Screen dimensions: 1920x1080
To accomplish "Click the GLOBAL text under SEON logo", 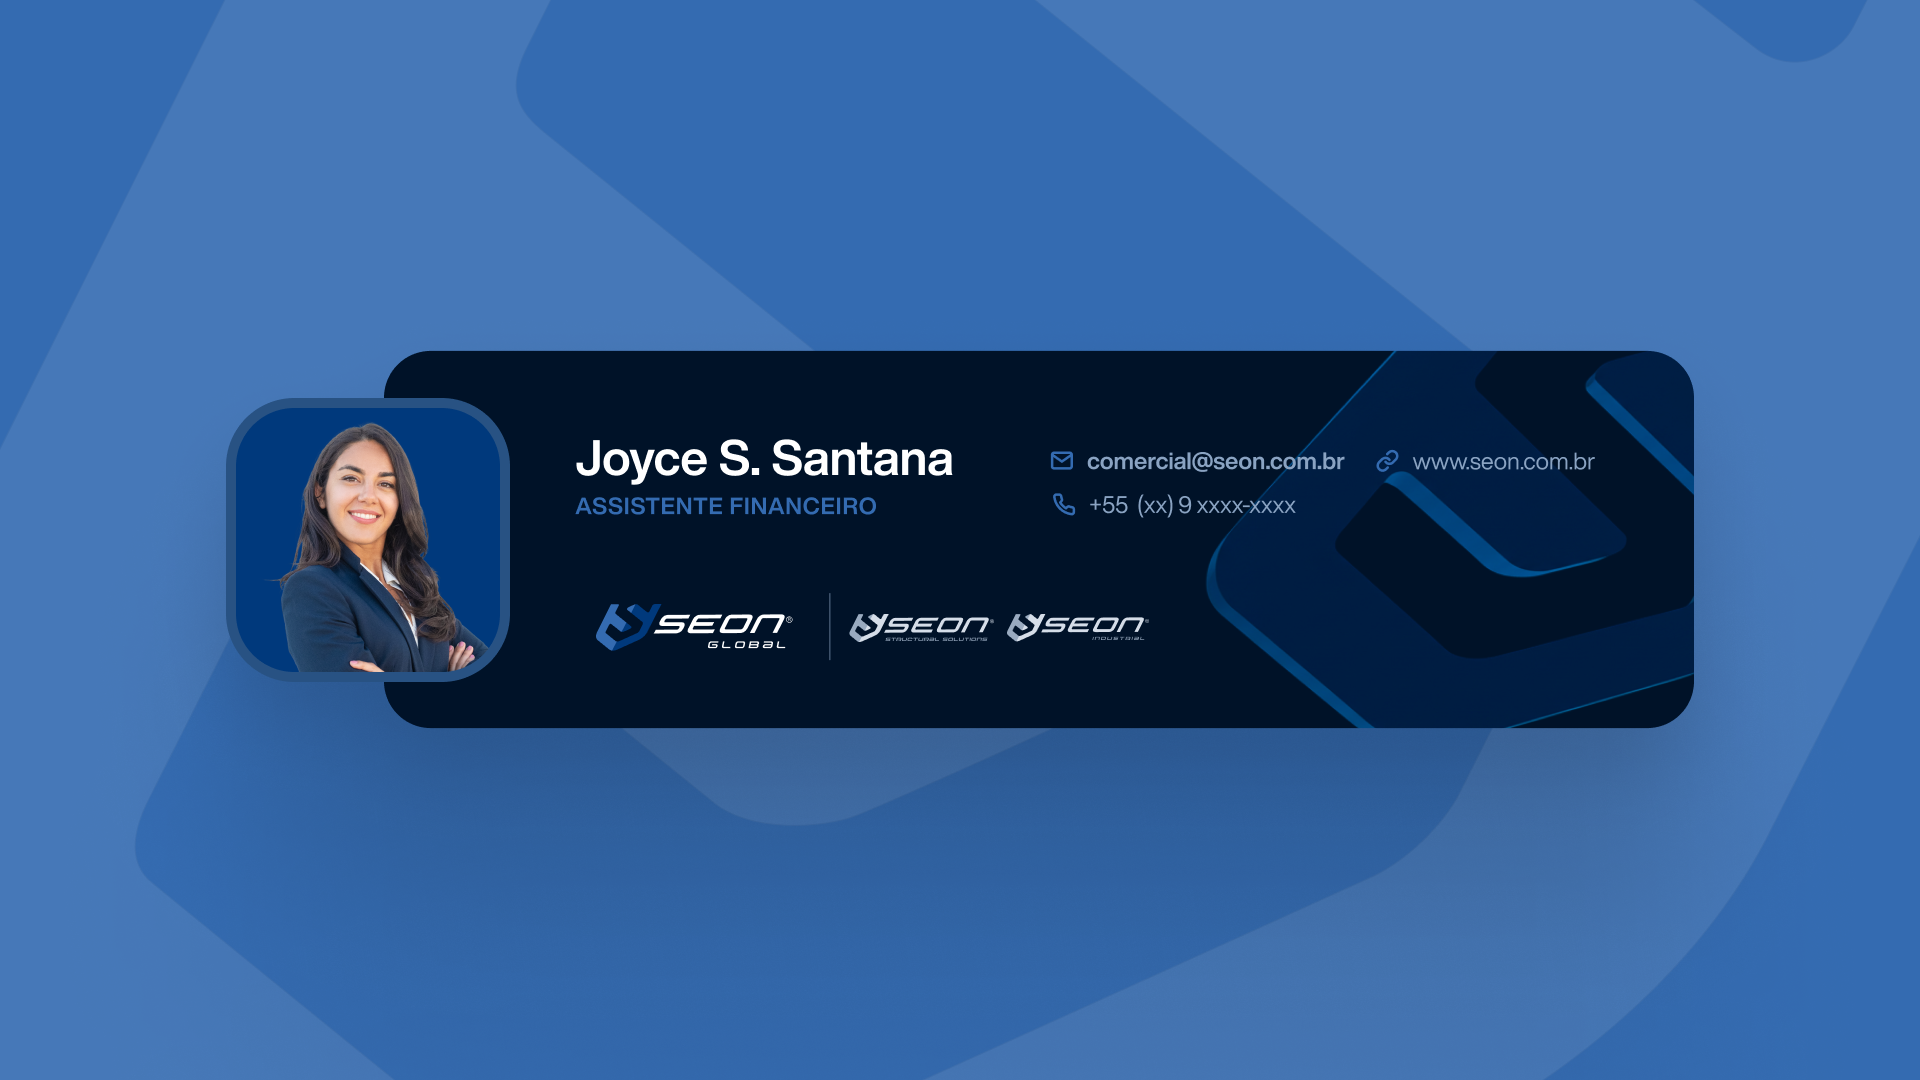I will 747,645.
